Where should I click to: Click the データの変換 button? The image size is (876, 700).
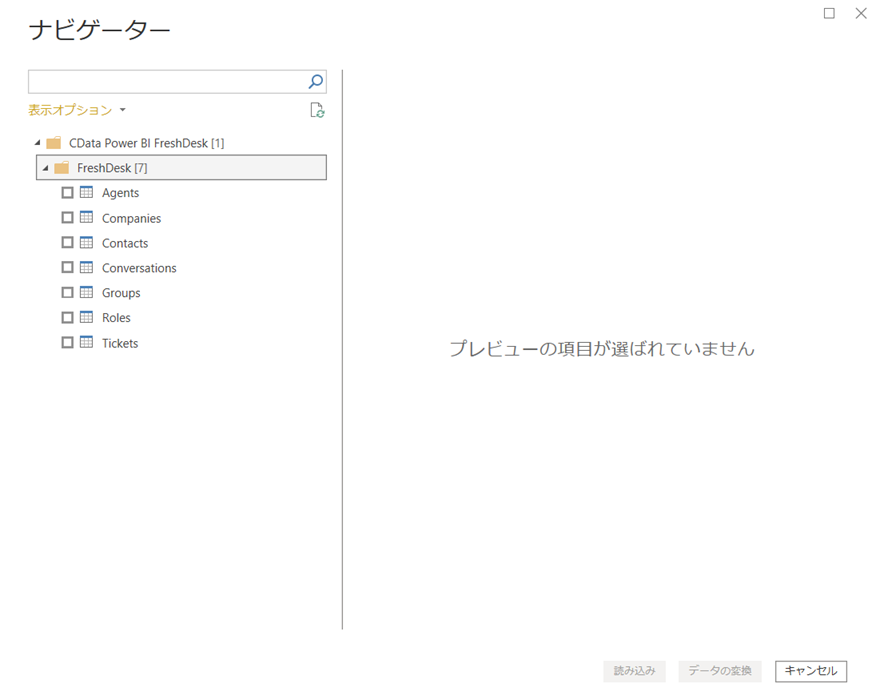pyautogui.click(x=719, y=671)
